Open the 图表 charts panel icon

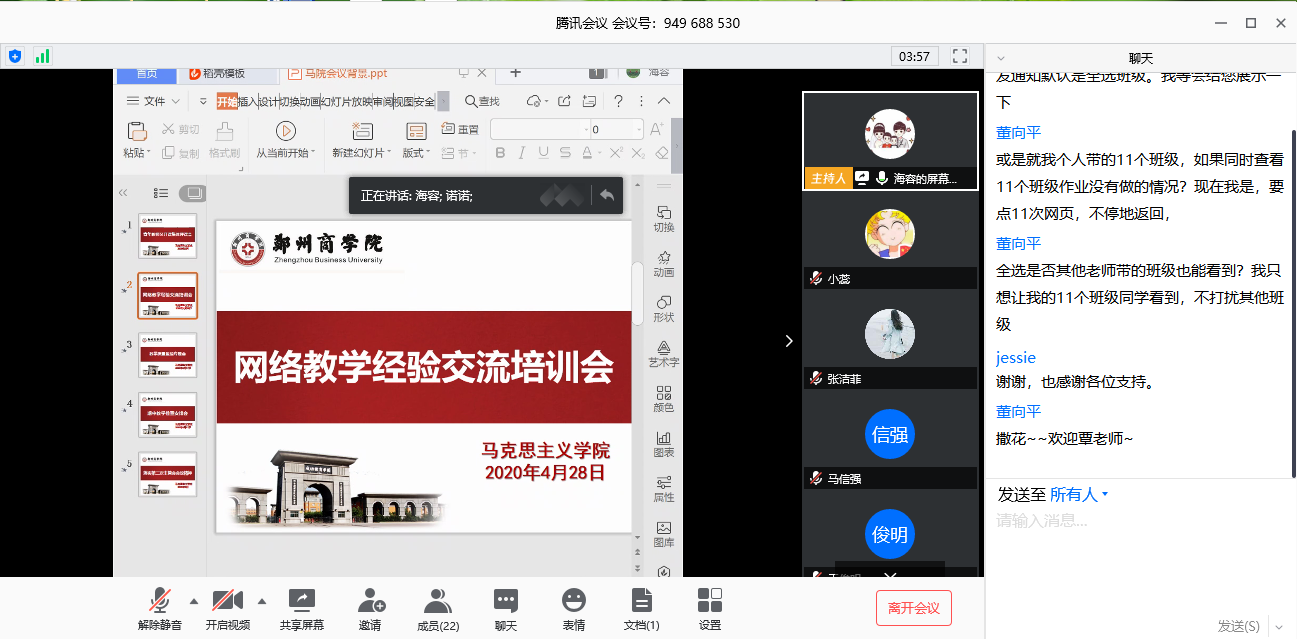coord(663,441)
